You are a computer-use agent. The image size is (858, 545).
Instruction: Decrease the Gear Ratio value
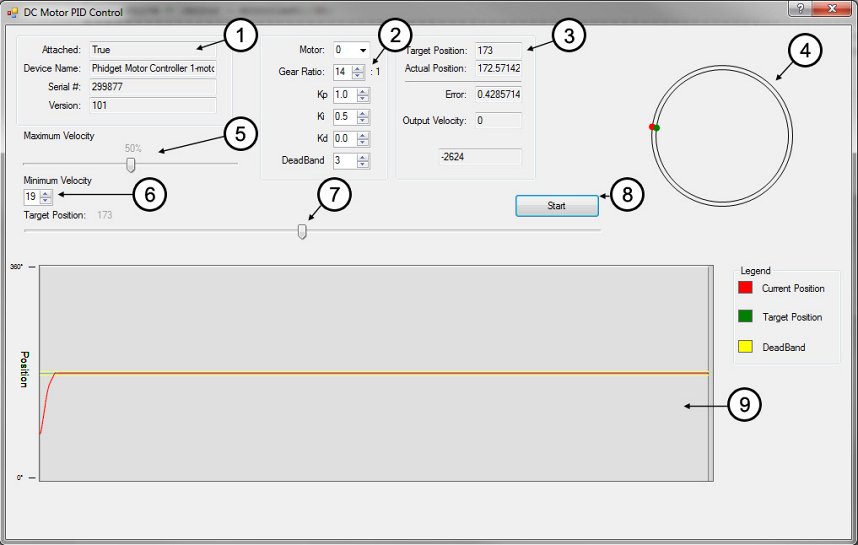pos(358,76)
